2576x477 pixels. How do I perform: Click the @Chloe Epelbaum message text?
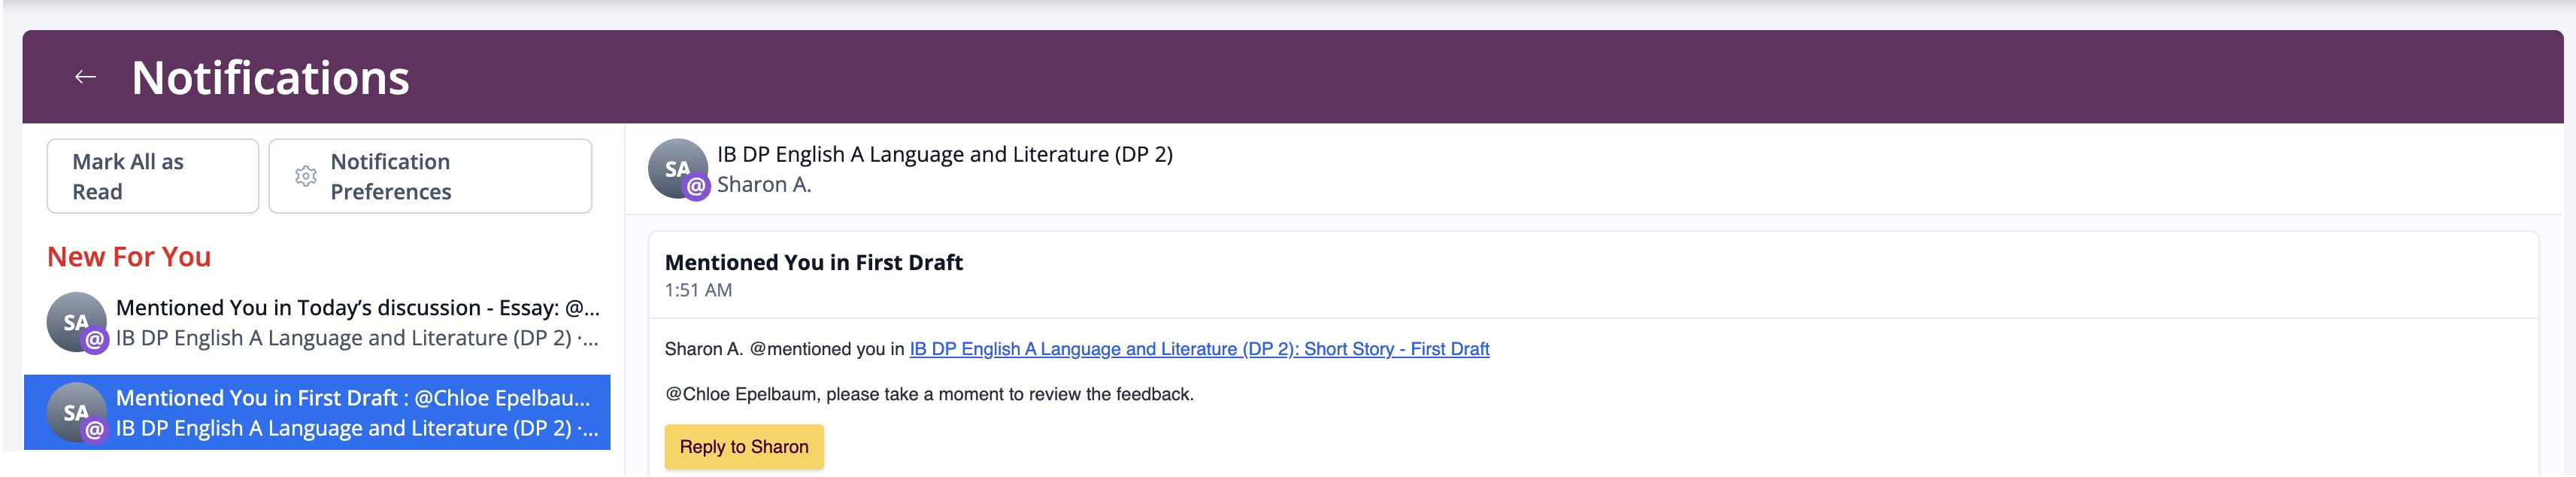[929, 394]
